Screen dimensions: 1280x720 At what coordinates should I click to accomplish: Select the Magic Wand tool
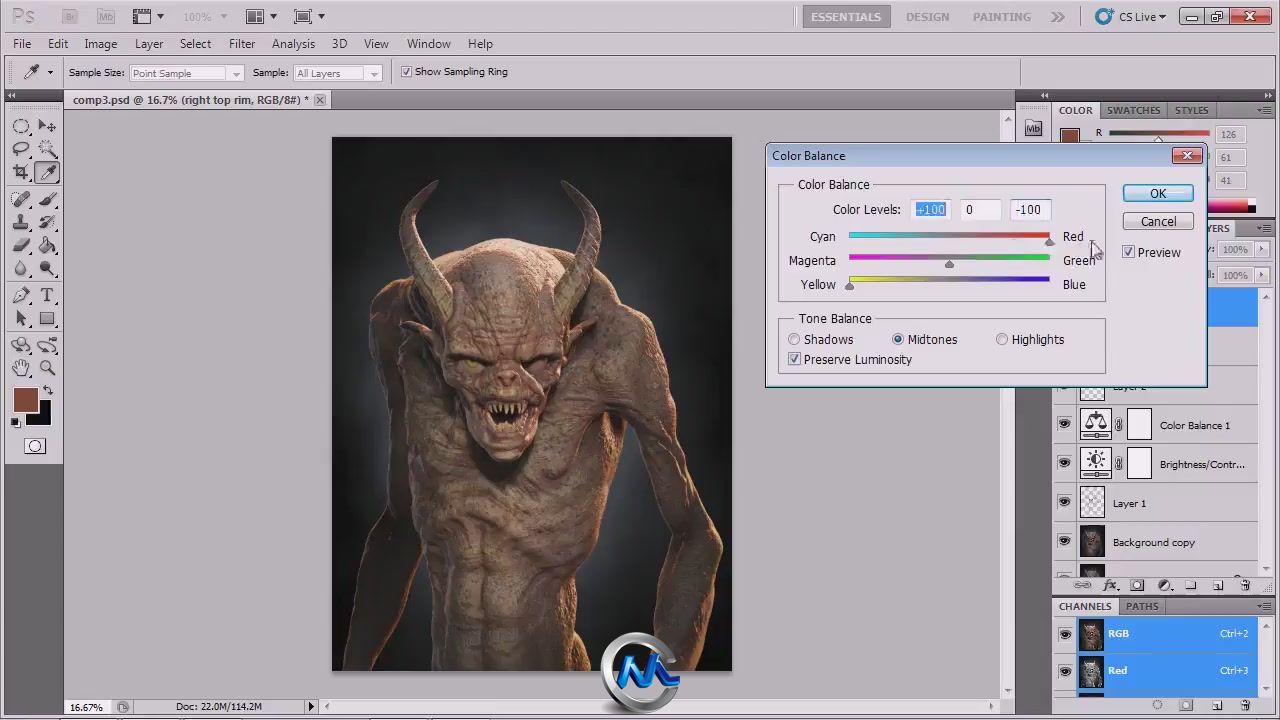pyautogui.click(x=47, y=149)
